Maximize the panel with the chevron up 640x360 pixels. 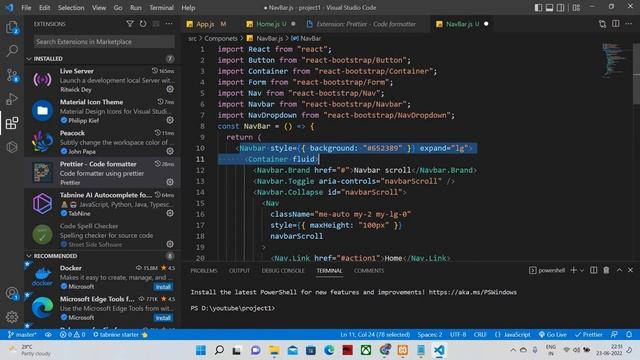[x=619, y=270]
